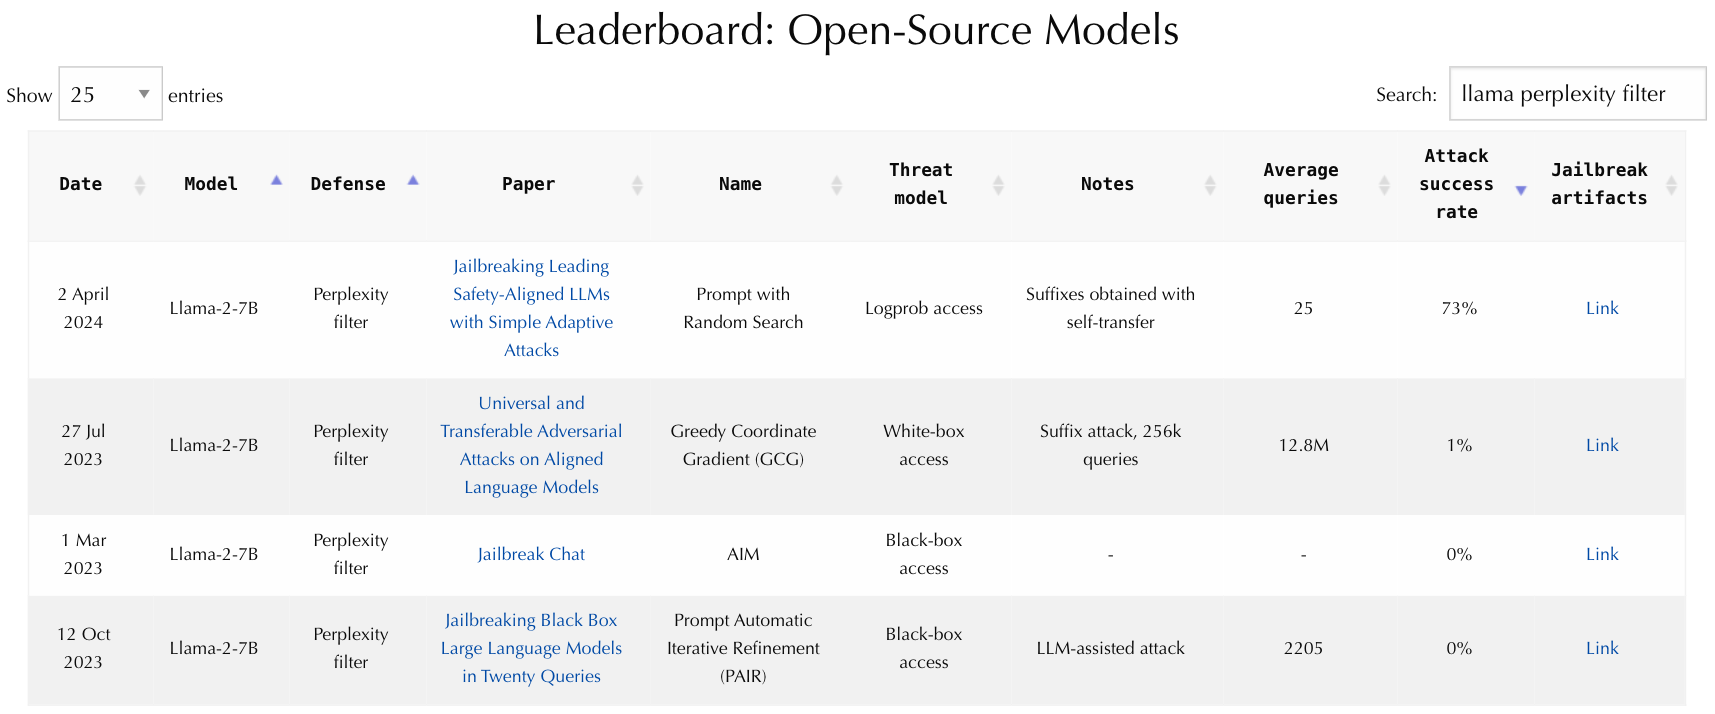Click the Paper column header text

[528, 184]
